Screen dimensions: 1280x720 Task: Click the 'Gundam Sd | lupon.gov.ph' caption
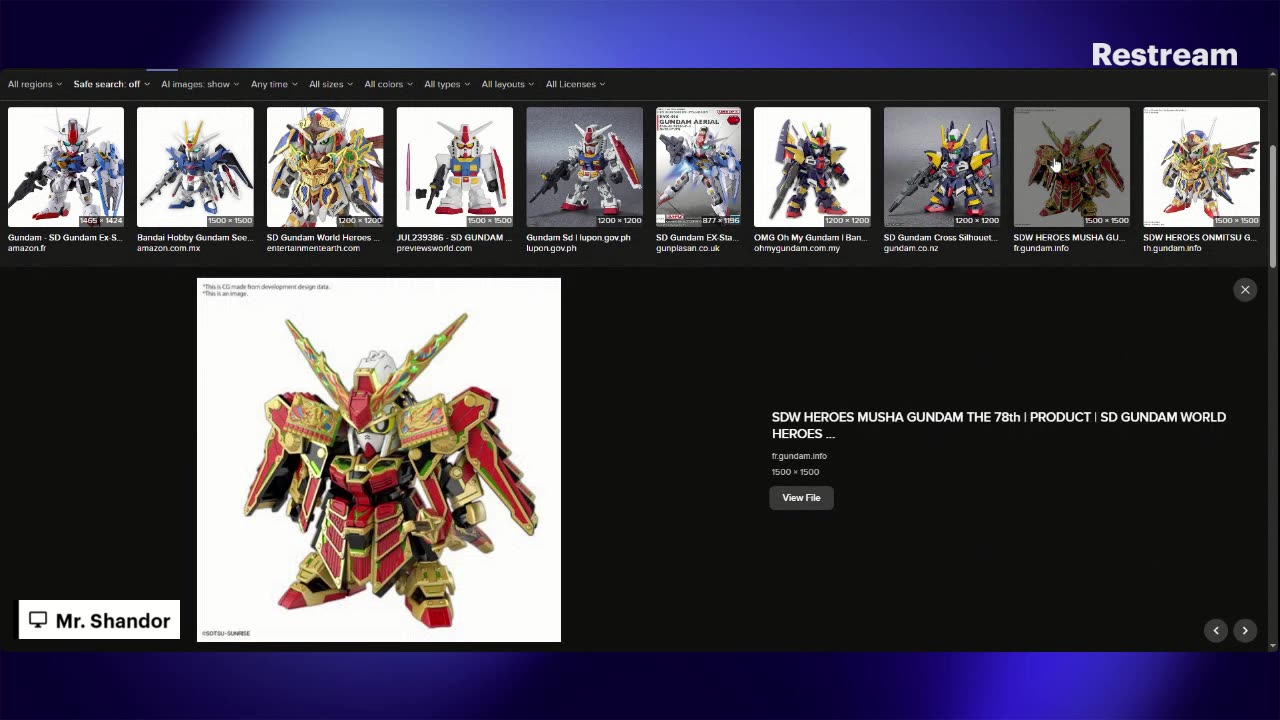579,238
